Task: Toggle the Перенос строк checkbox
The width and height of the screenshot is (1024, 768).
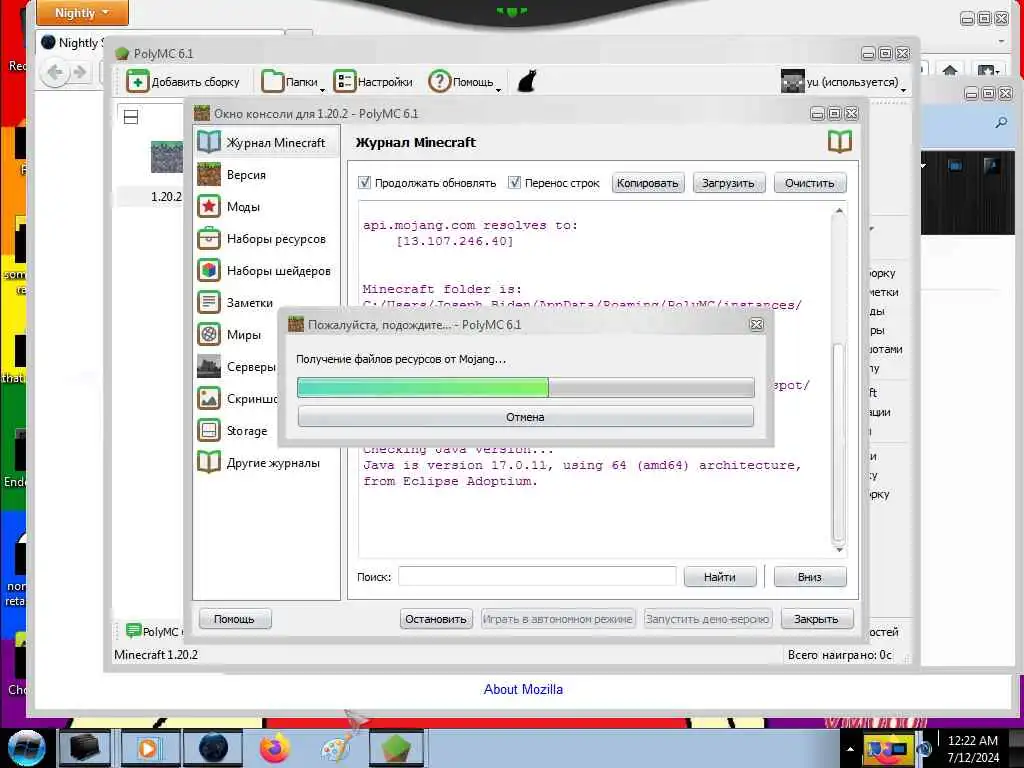Action: 515,182
